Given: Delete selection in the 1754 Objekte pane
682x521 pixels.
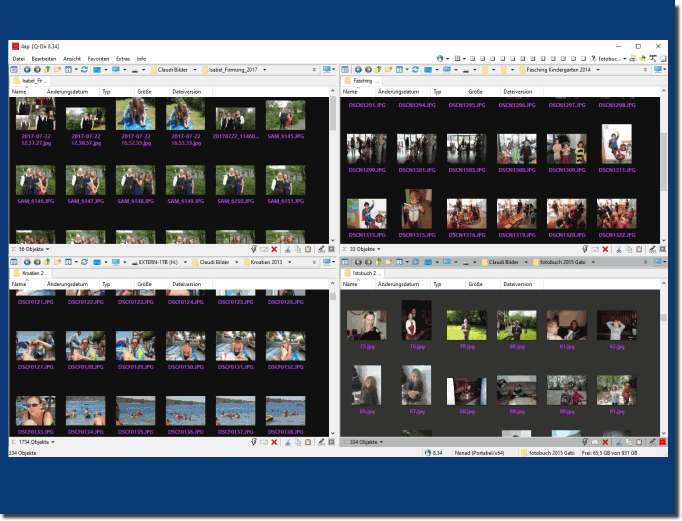Looking at the screenshot, I should pos(274,442).
